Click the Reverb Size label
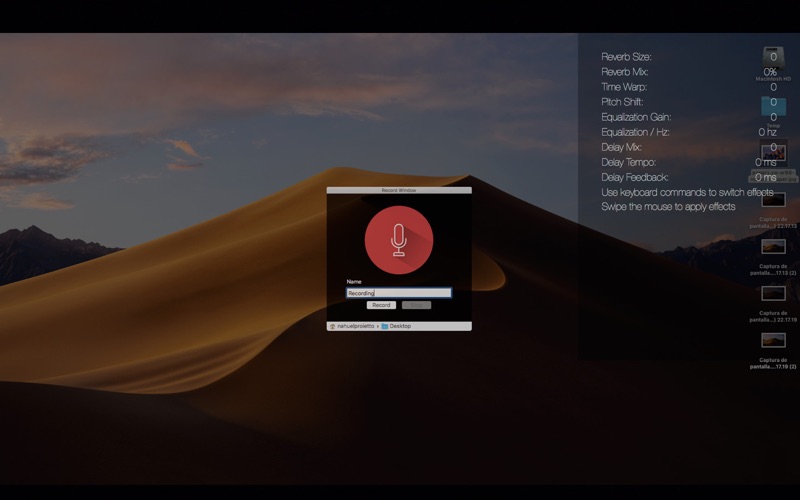This screenshot has width=800, height=500. point(626,57)
